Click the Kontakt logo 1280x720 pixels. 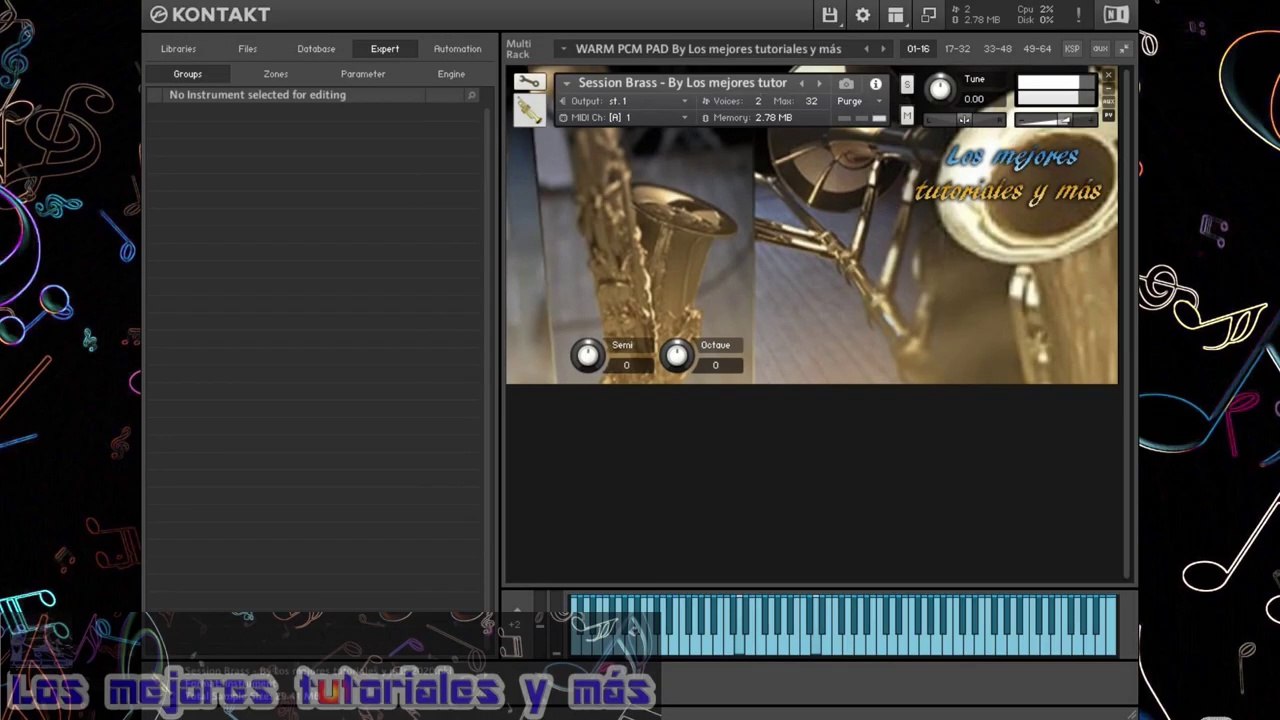coord(210,14)
